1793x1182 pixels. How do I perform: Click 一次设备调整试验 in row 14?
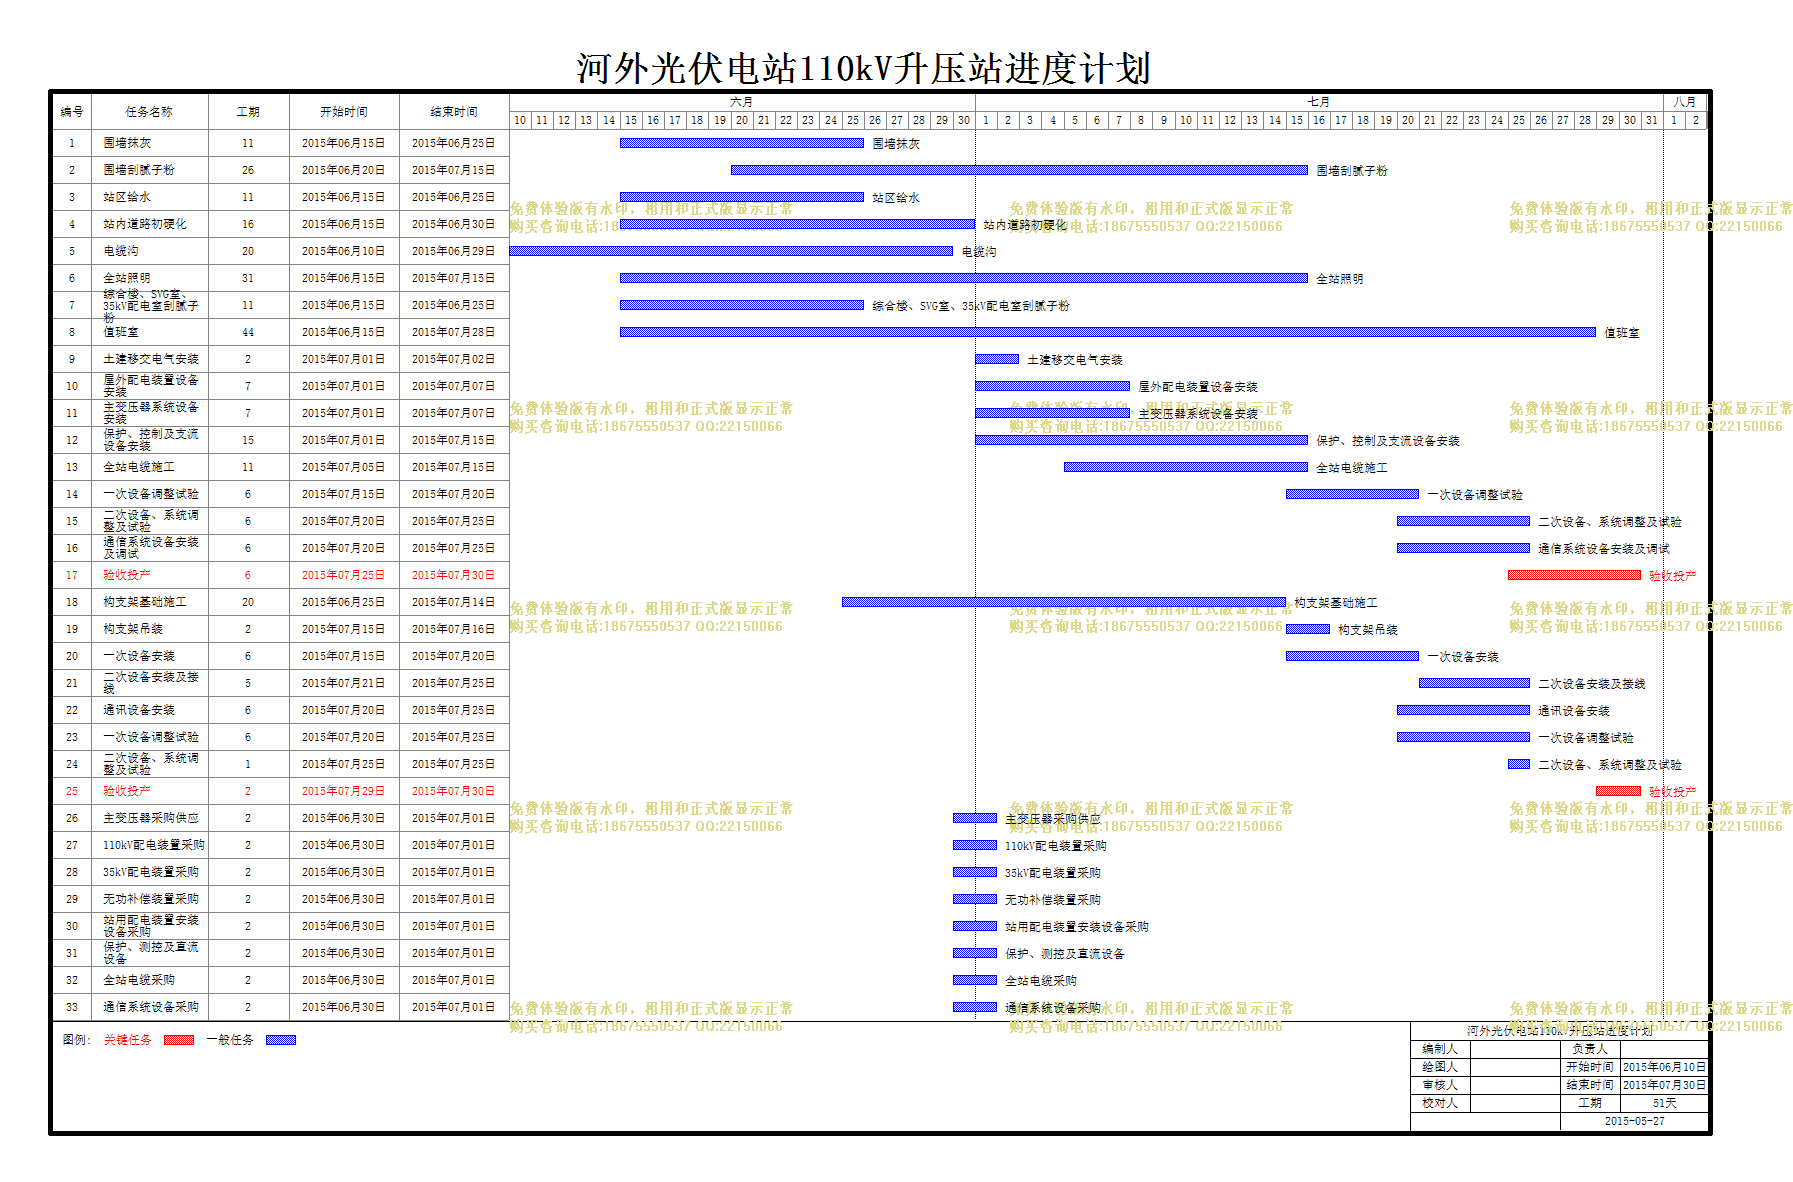(151, 494)
